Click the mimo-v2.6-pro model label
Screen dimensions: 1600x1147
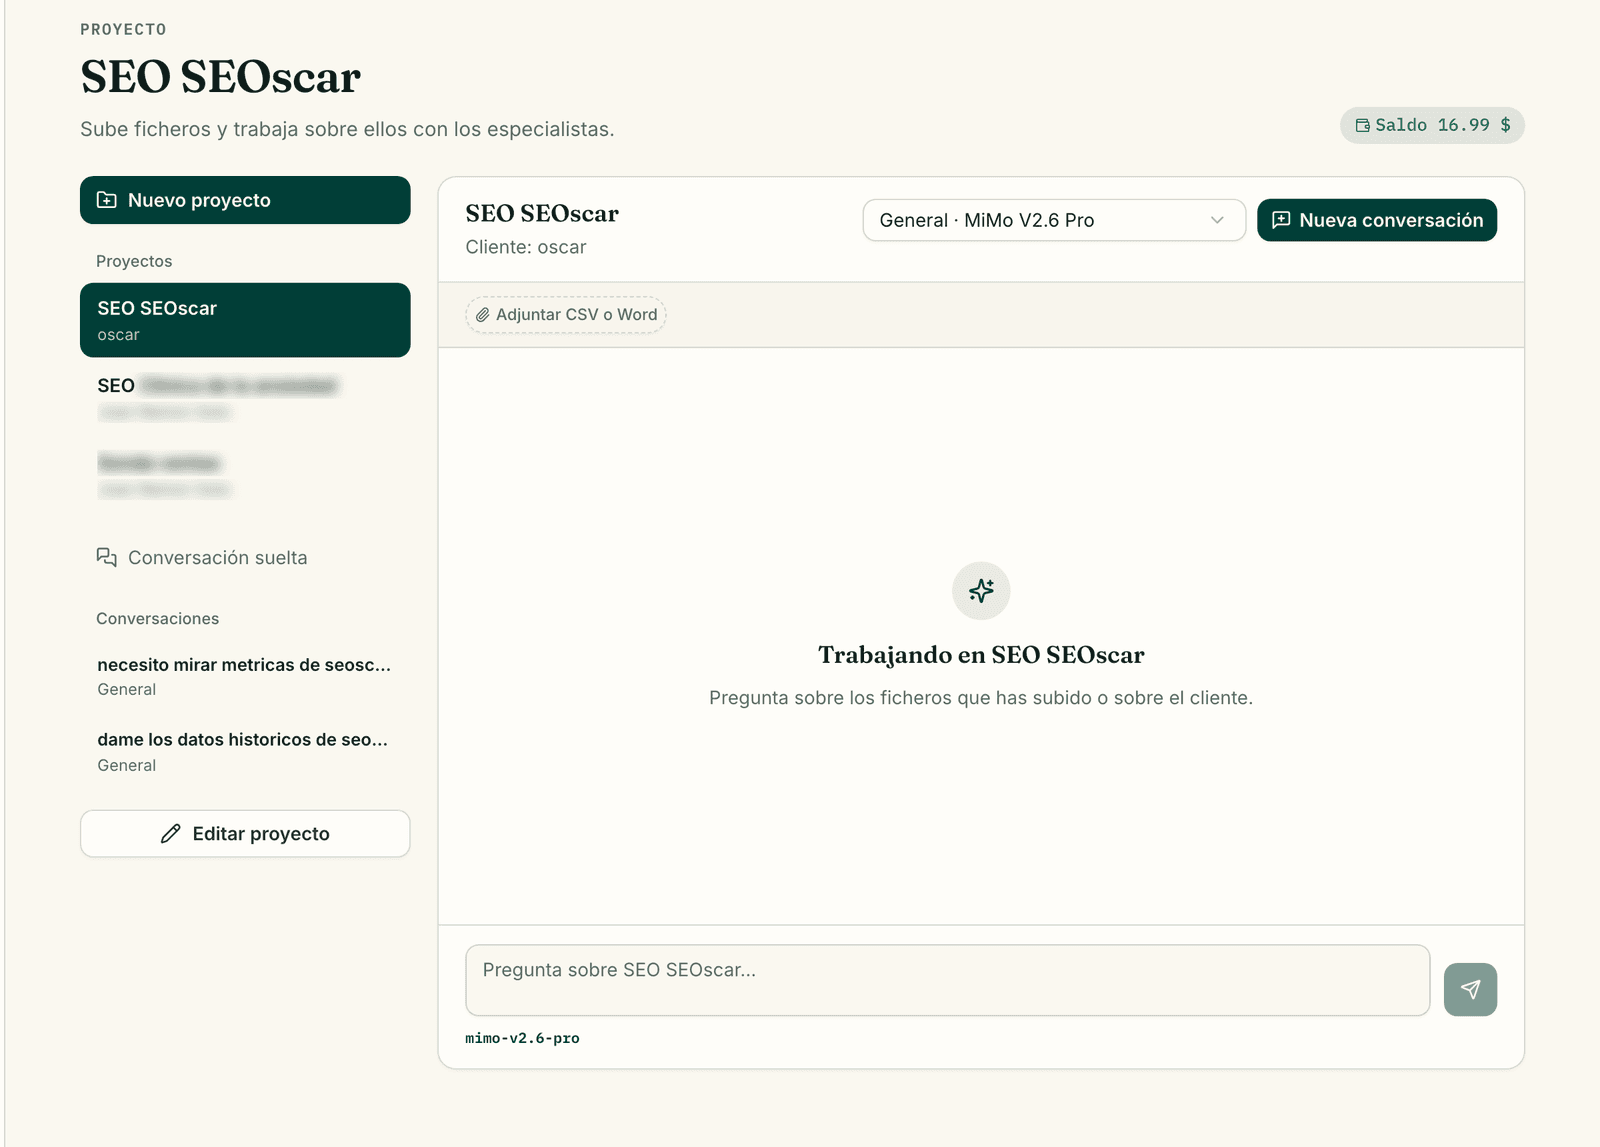point(522,1038)
